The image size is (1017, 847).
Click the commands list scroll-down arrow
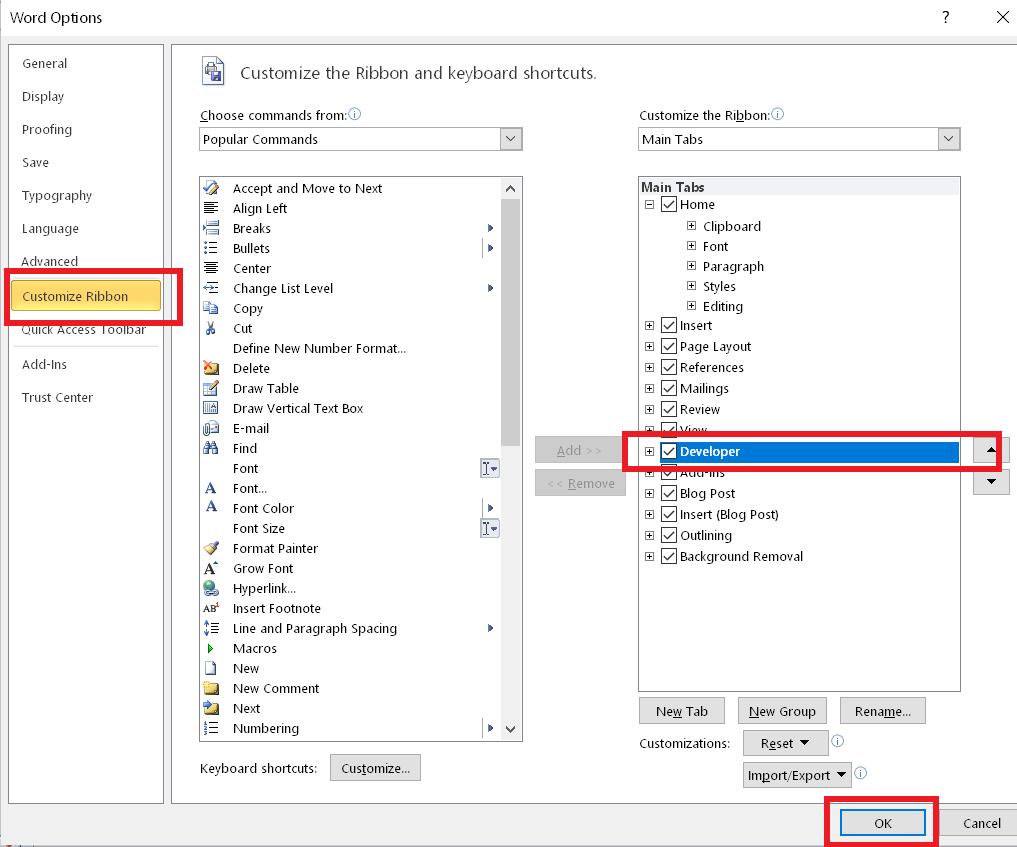510,729
